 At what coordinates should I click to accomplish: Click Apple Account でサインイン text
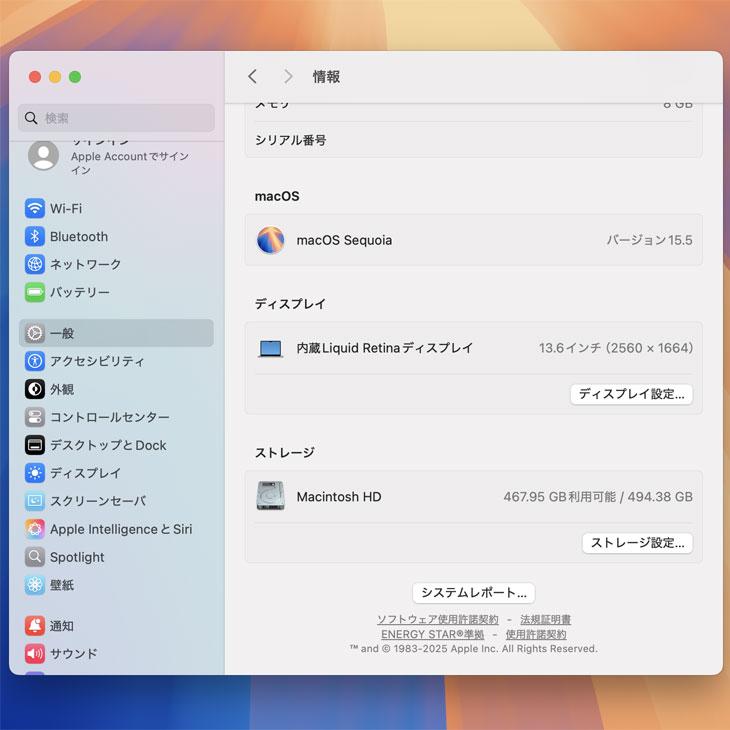click(129, 163)
